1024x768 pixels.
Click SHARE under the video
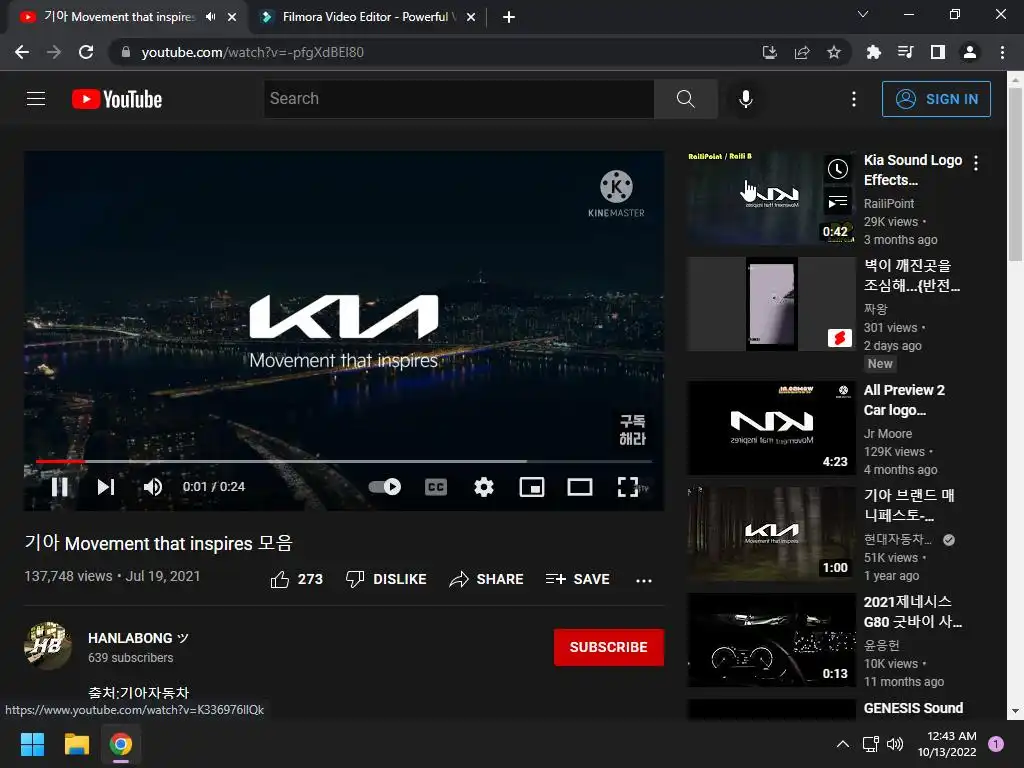click(487, 579)
